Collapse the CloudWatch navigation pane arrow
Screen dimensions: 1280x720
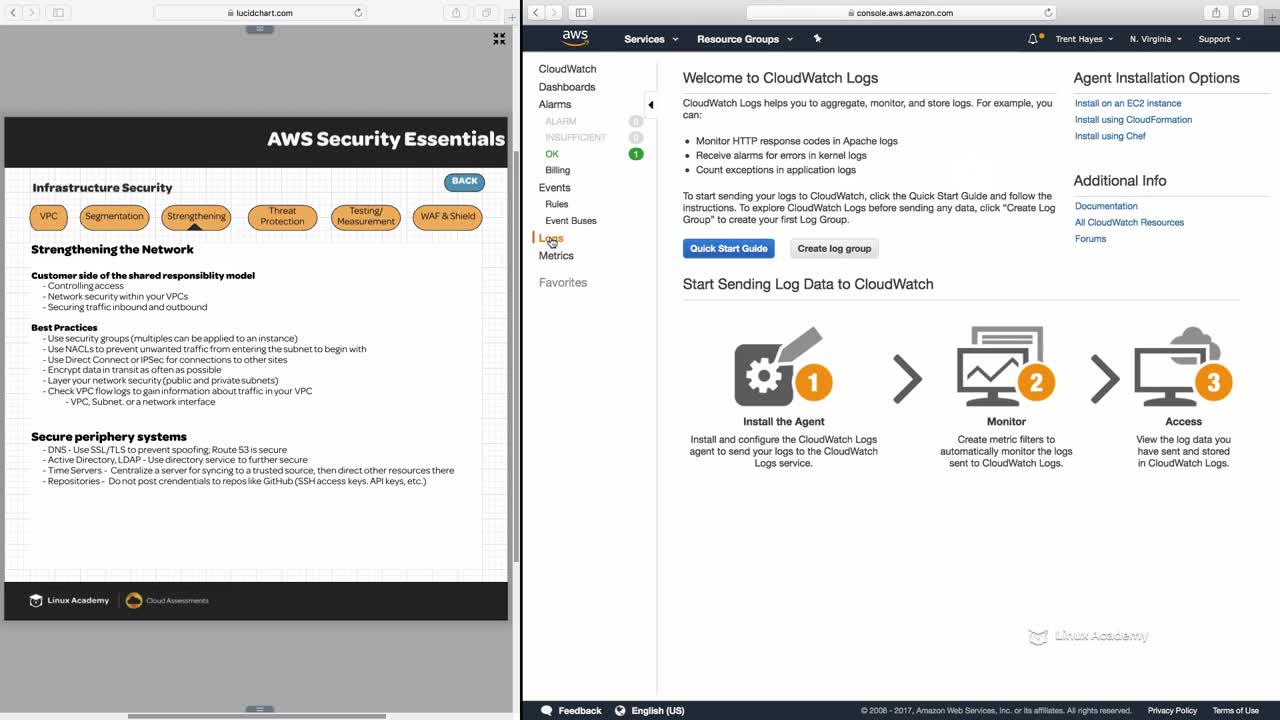650,104
